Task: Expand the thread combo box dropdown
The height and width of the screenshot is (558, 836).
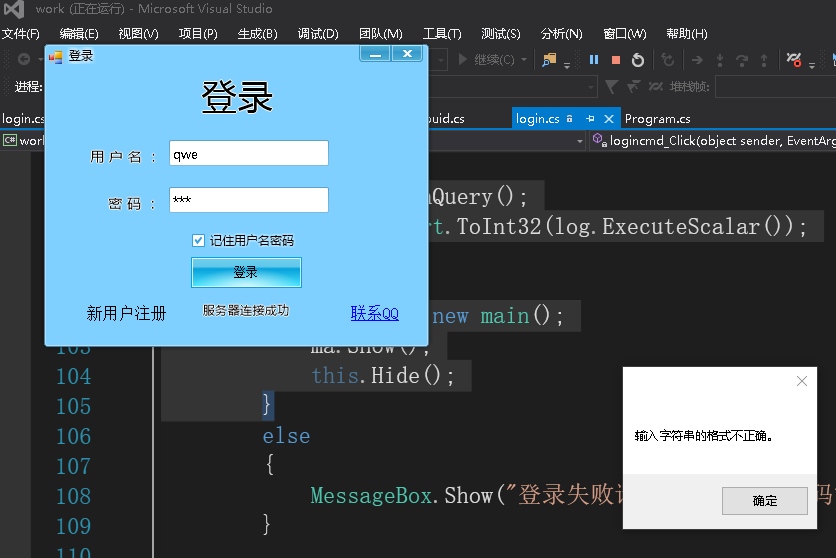Action: pos(590,86)
